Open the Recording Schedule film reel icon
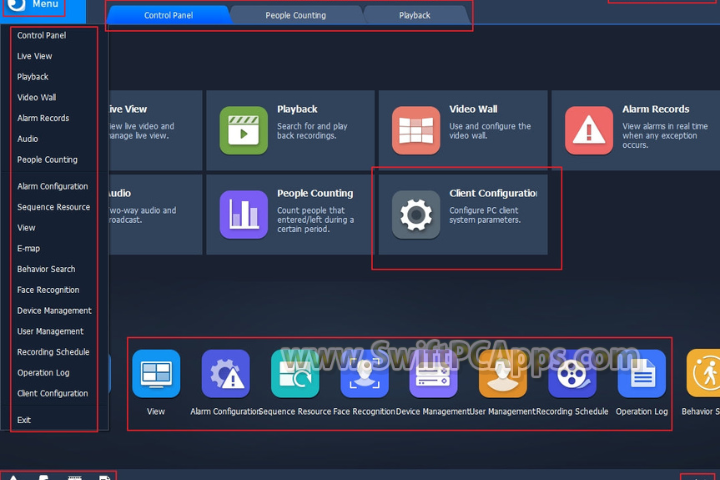Screen dimensions: 720x480 (572, 373)
